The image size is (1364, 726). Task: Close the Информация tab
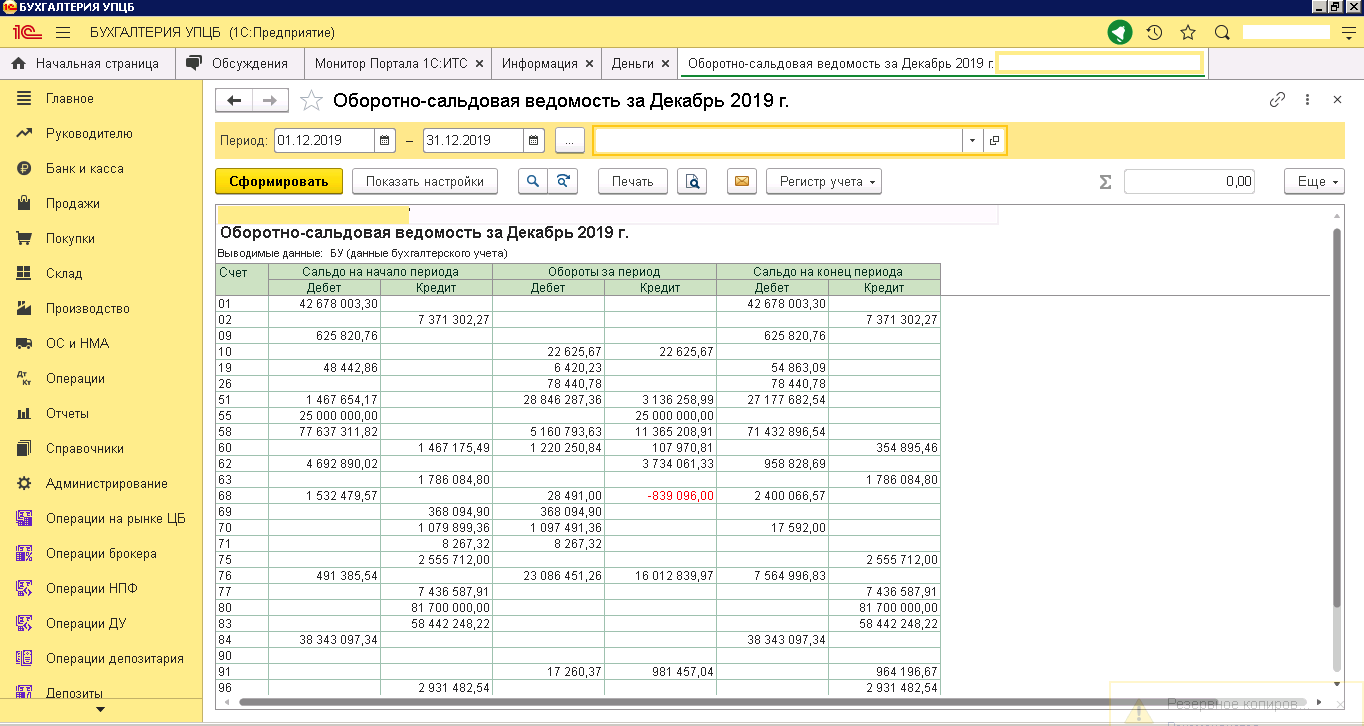(x=589, y=63)
